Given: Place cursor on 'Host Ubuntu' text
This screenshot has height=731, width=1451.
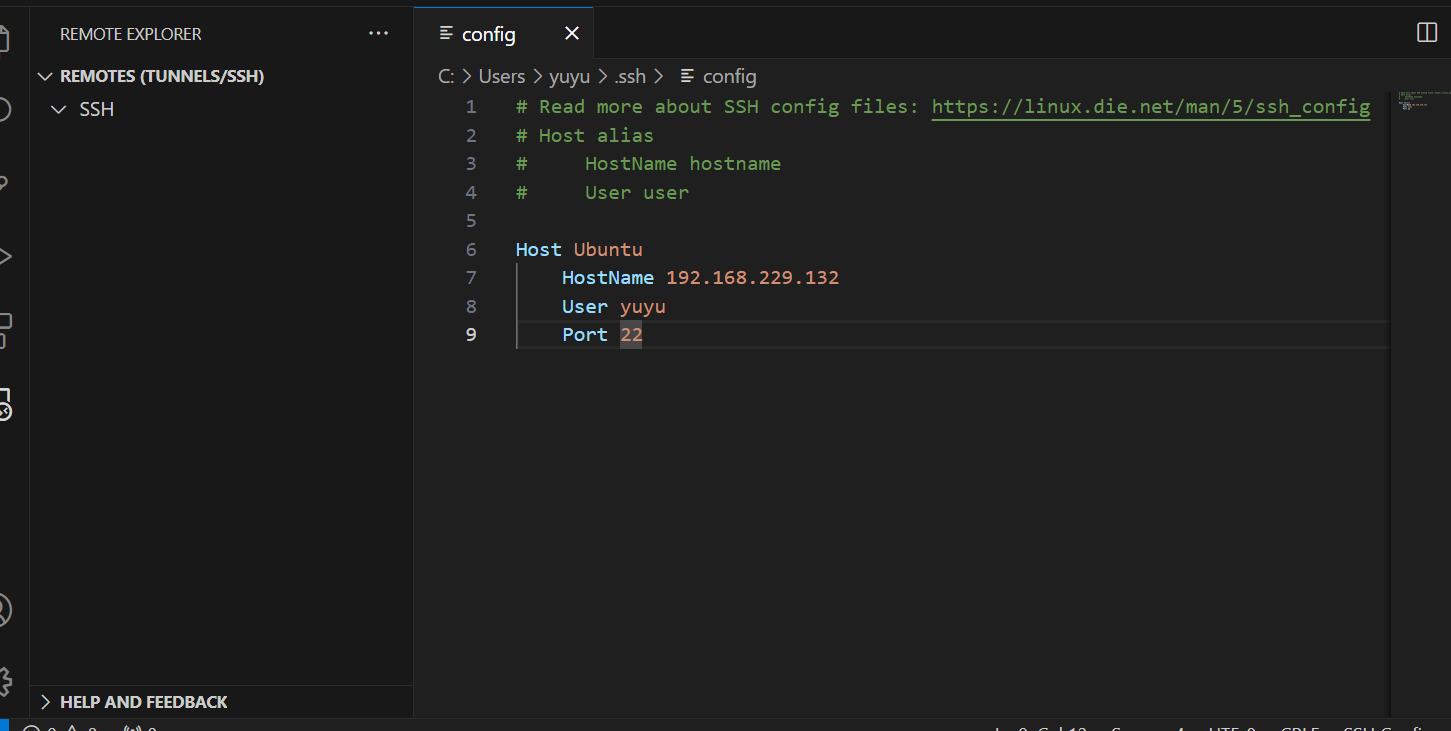Looking at the screenshot, I should 579,249.
